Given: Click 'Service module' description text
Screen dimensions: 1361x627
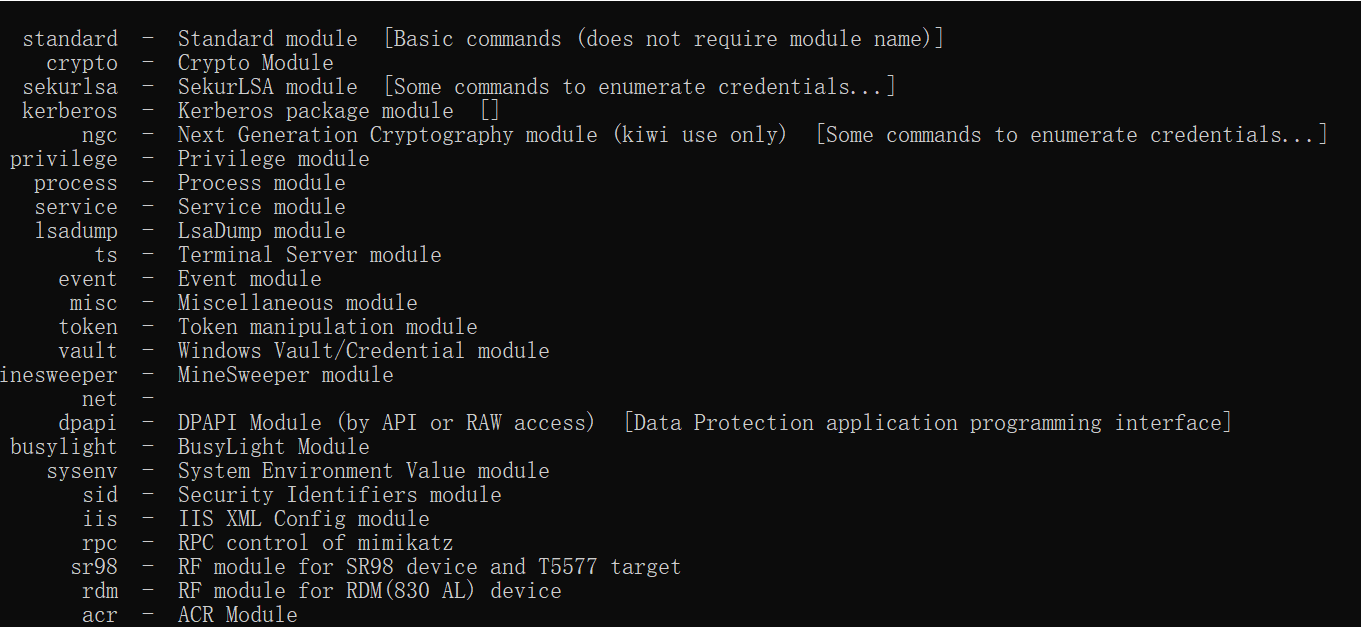Looking at the screenshot, I should [x=262, y=207].
